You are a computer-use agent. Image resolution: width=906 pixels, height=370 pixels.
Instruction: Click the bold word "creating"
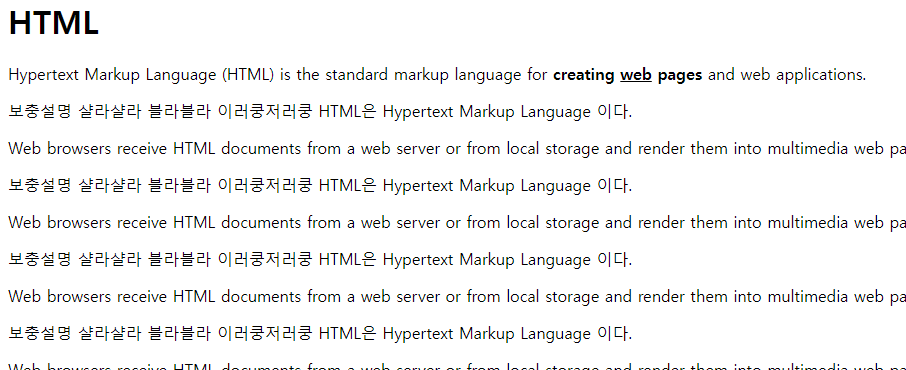coord(584,75)
